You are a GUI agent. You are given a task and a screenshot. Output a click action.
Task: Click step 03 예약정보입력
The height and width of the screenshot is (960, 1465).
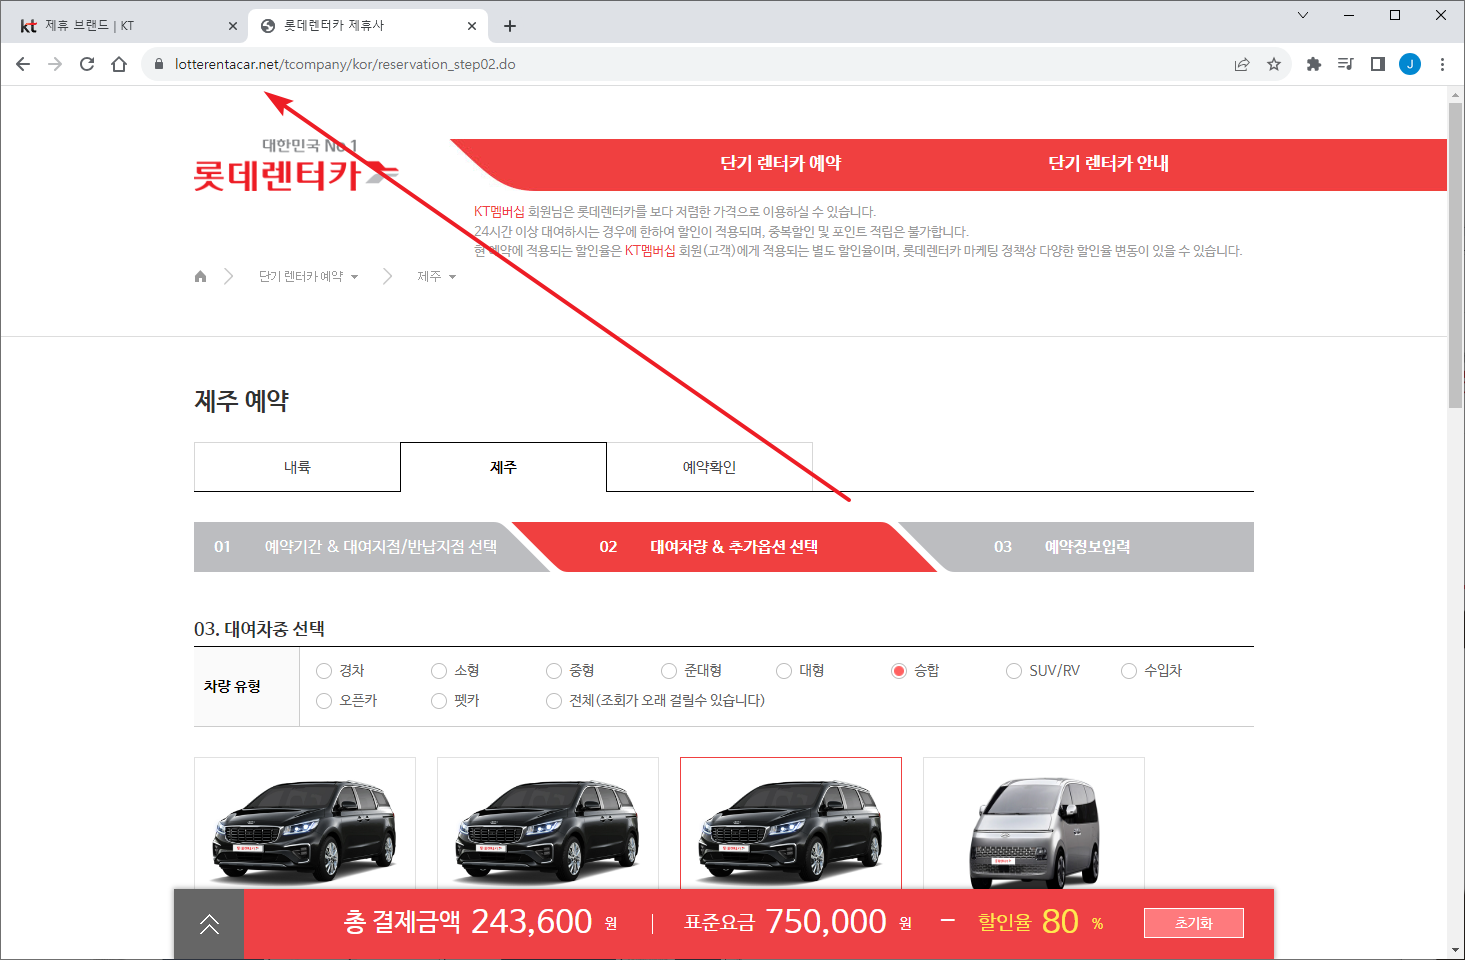[x=1075, y=547]
